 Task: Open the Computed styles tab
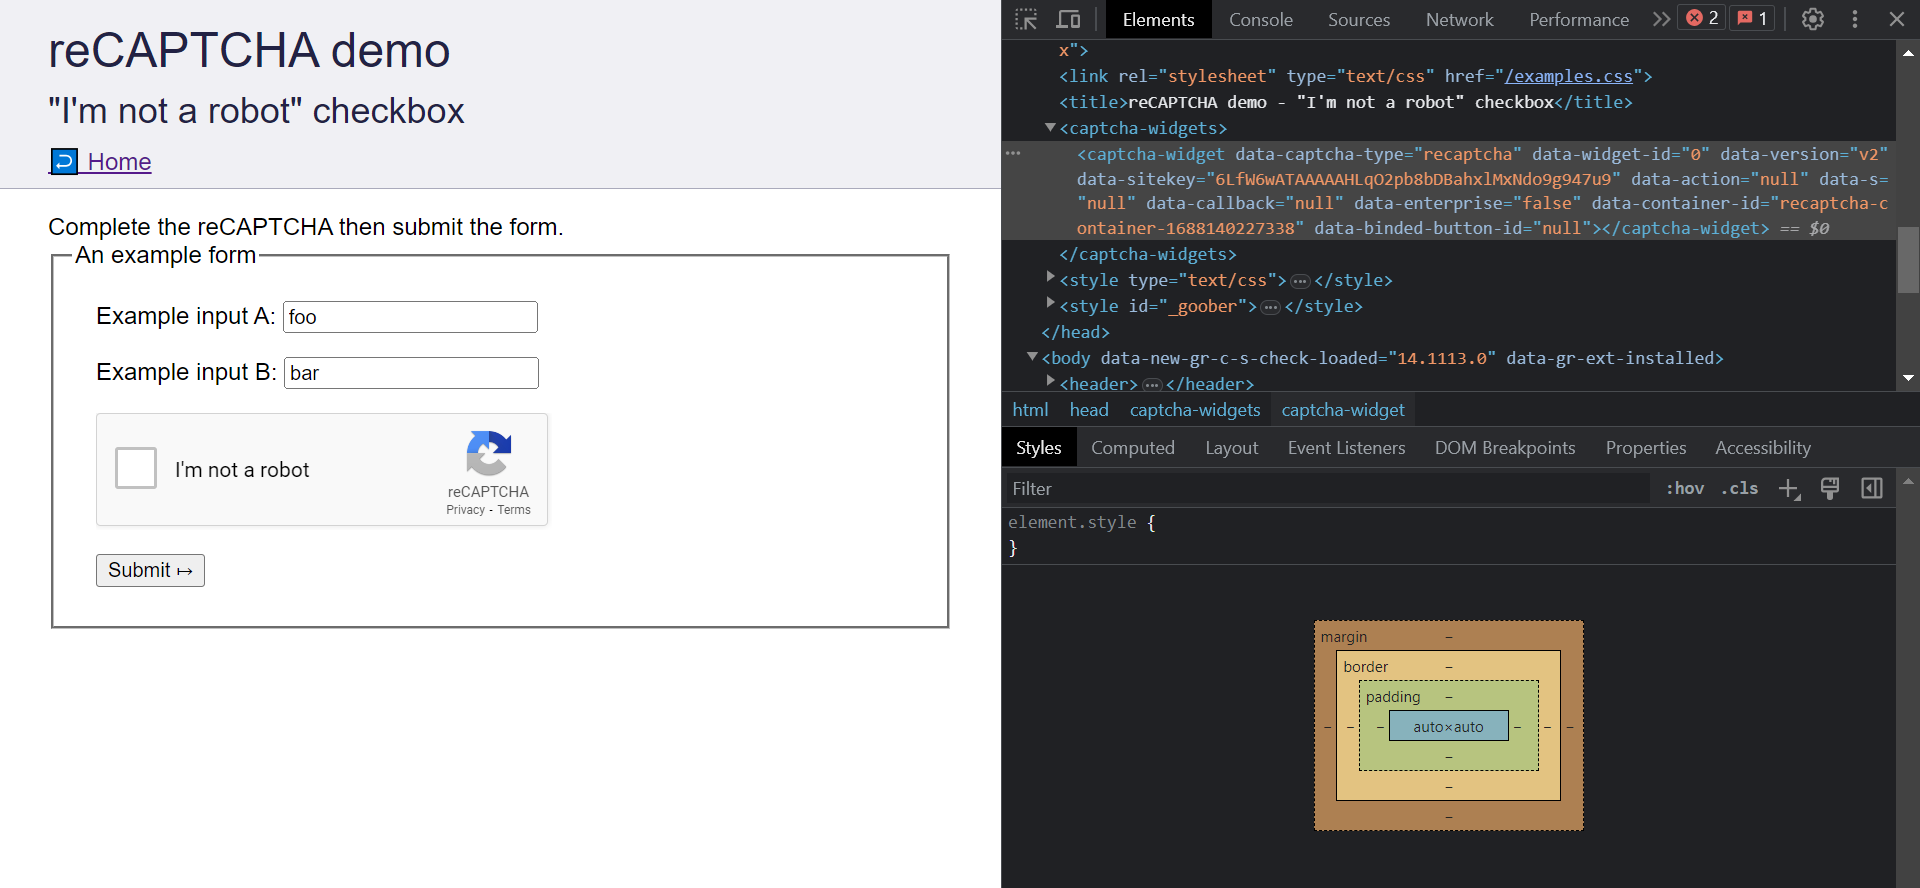click(x=1132, y=448)
